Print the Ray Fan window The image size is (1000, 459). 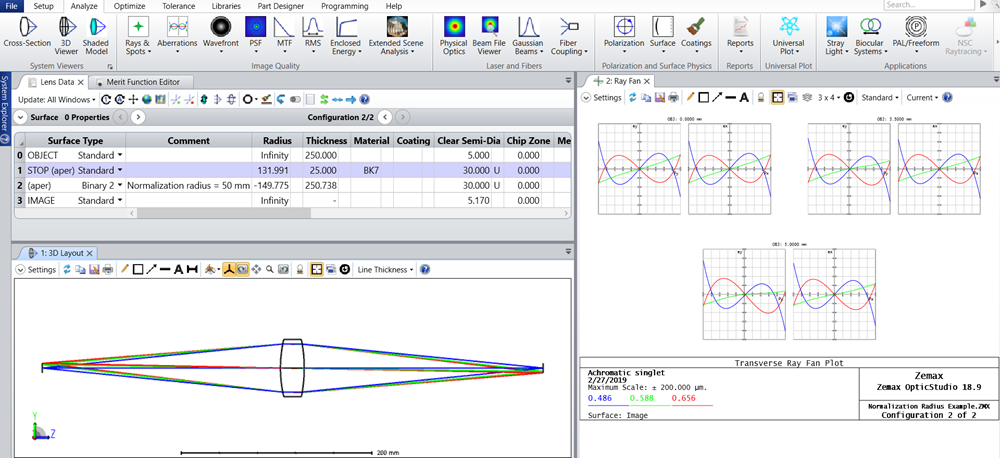click(x=673, y=98)
